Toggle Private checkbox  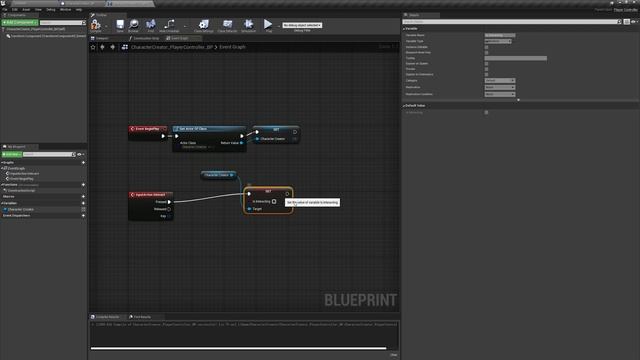[486, 69]
